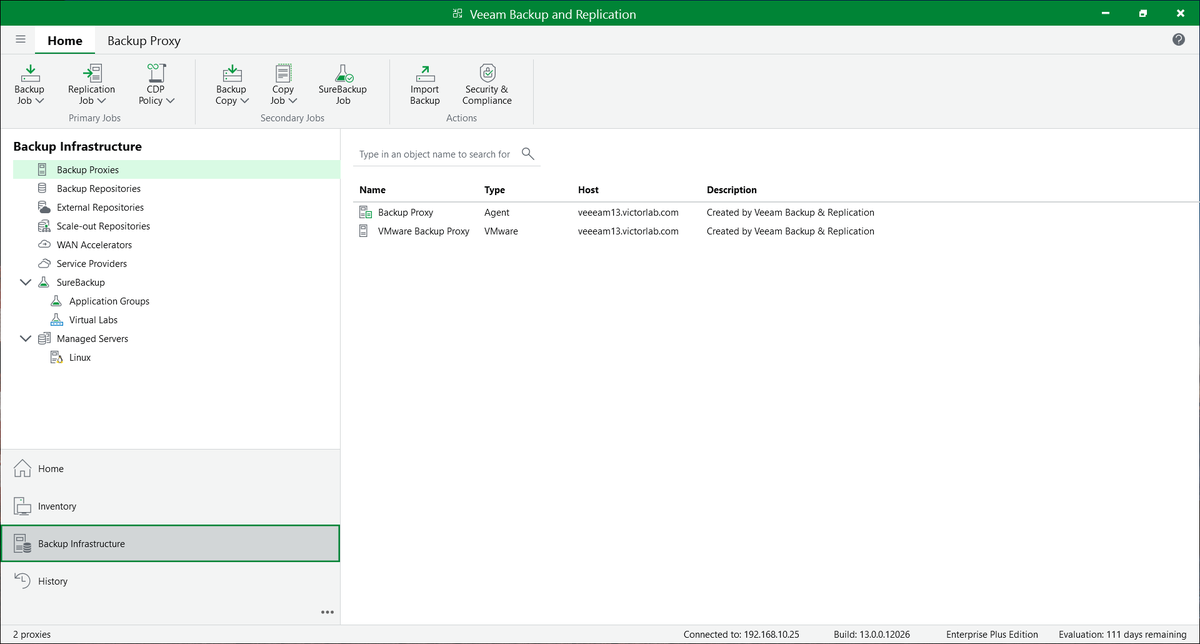This screenshot has height=644, width=1200.
Task: Select Backup Proxies in the tree
Action: click(177, 170)
